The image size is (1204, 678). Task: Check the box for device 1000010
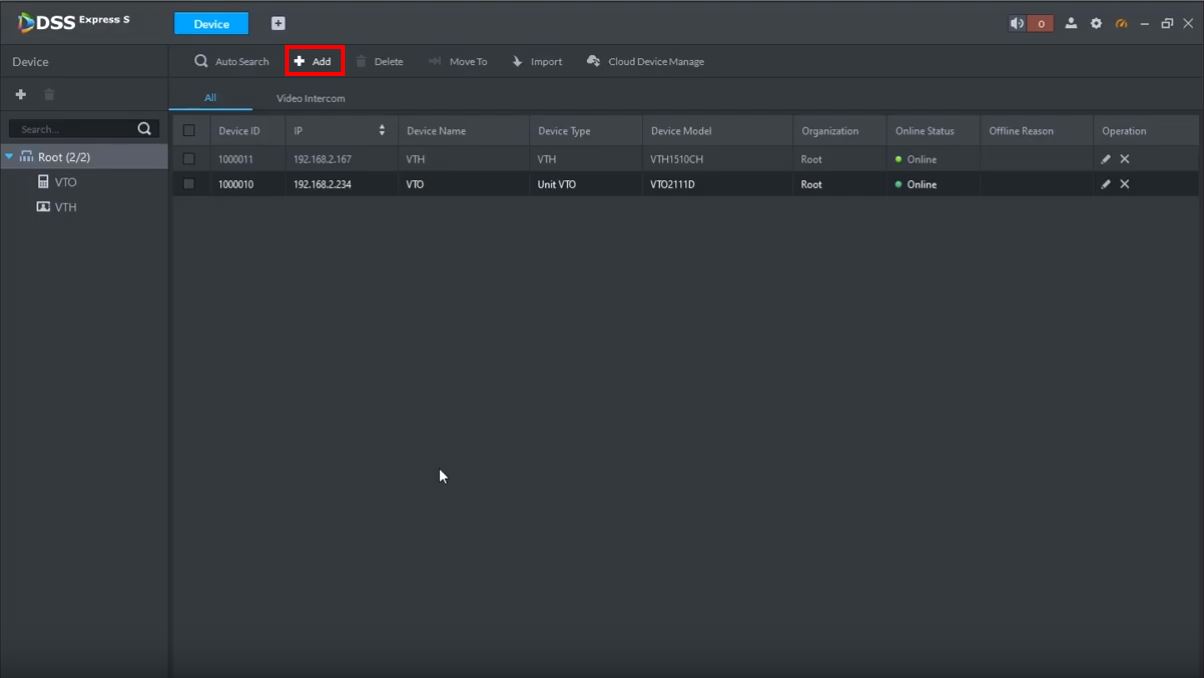click(189, 184)
